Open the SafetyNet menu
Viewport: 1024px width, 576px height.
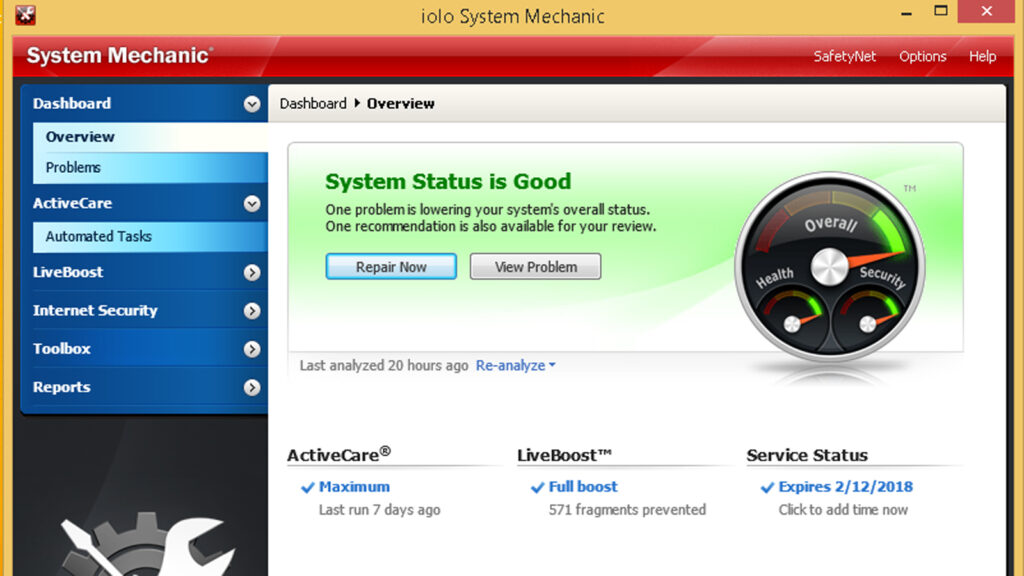pyautogui.click(x=844, y=57)
